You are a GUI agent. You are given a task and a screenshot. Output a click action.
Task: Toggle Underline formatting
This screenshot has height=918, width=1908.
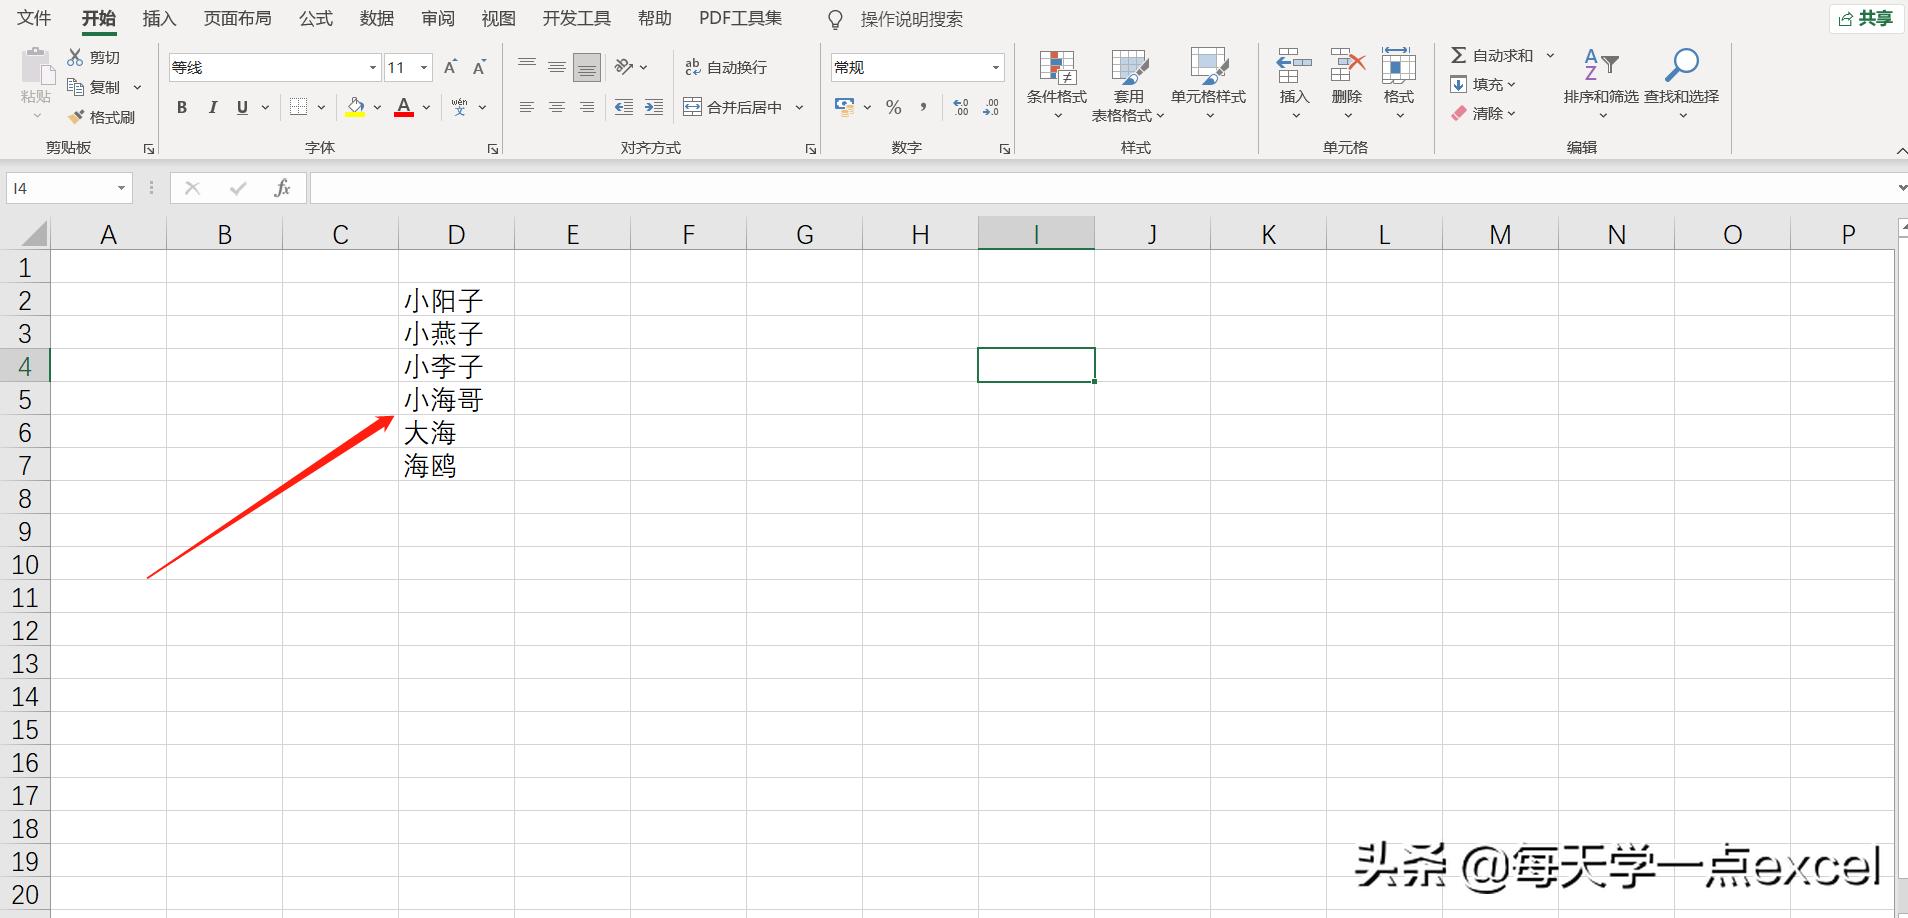pos(242,107)
